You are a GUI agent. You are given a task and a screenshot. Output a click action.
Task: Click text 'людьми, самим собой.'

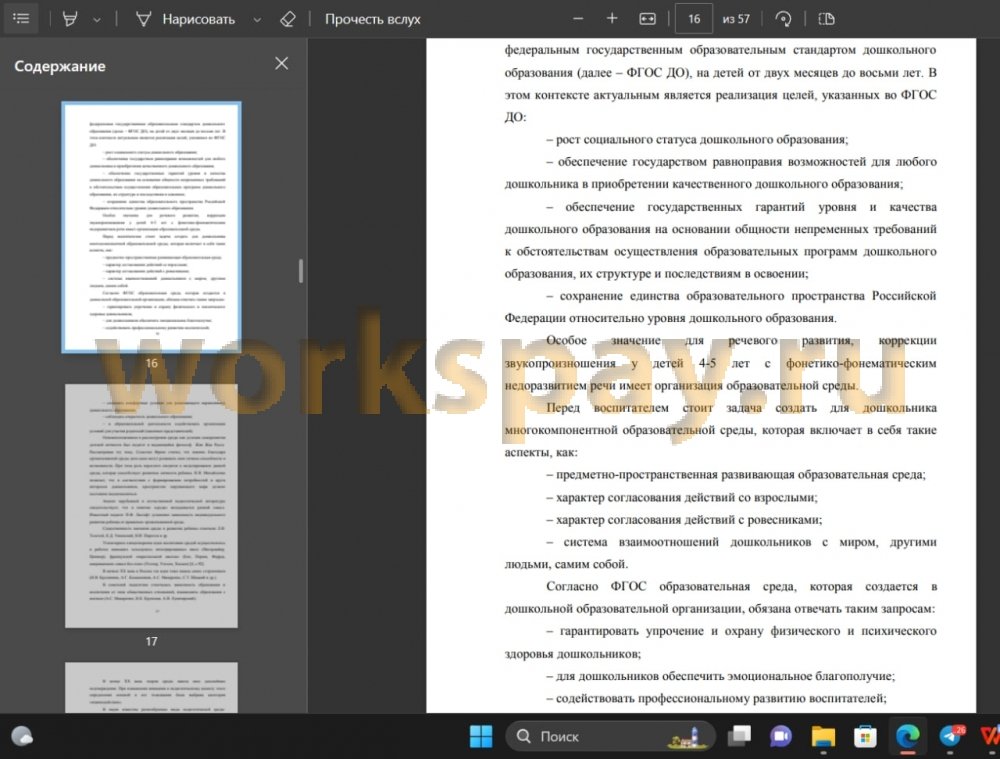tap(567, 564)
